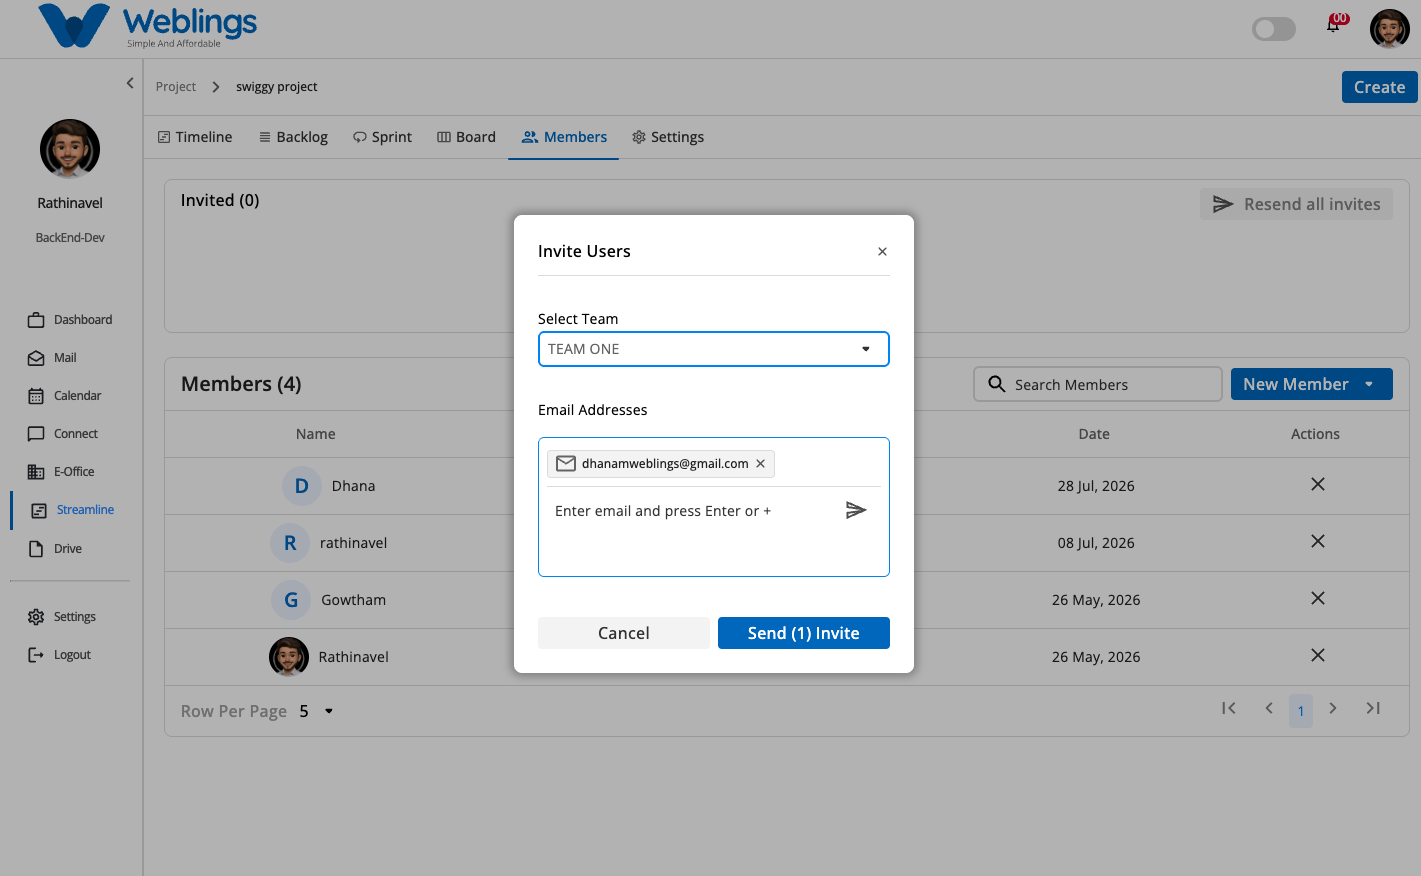1421x876 pixels.
Task: Open Calendar in the sidebar
Action: click(x=65, y=396)
